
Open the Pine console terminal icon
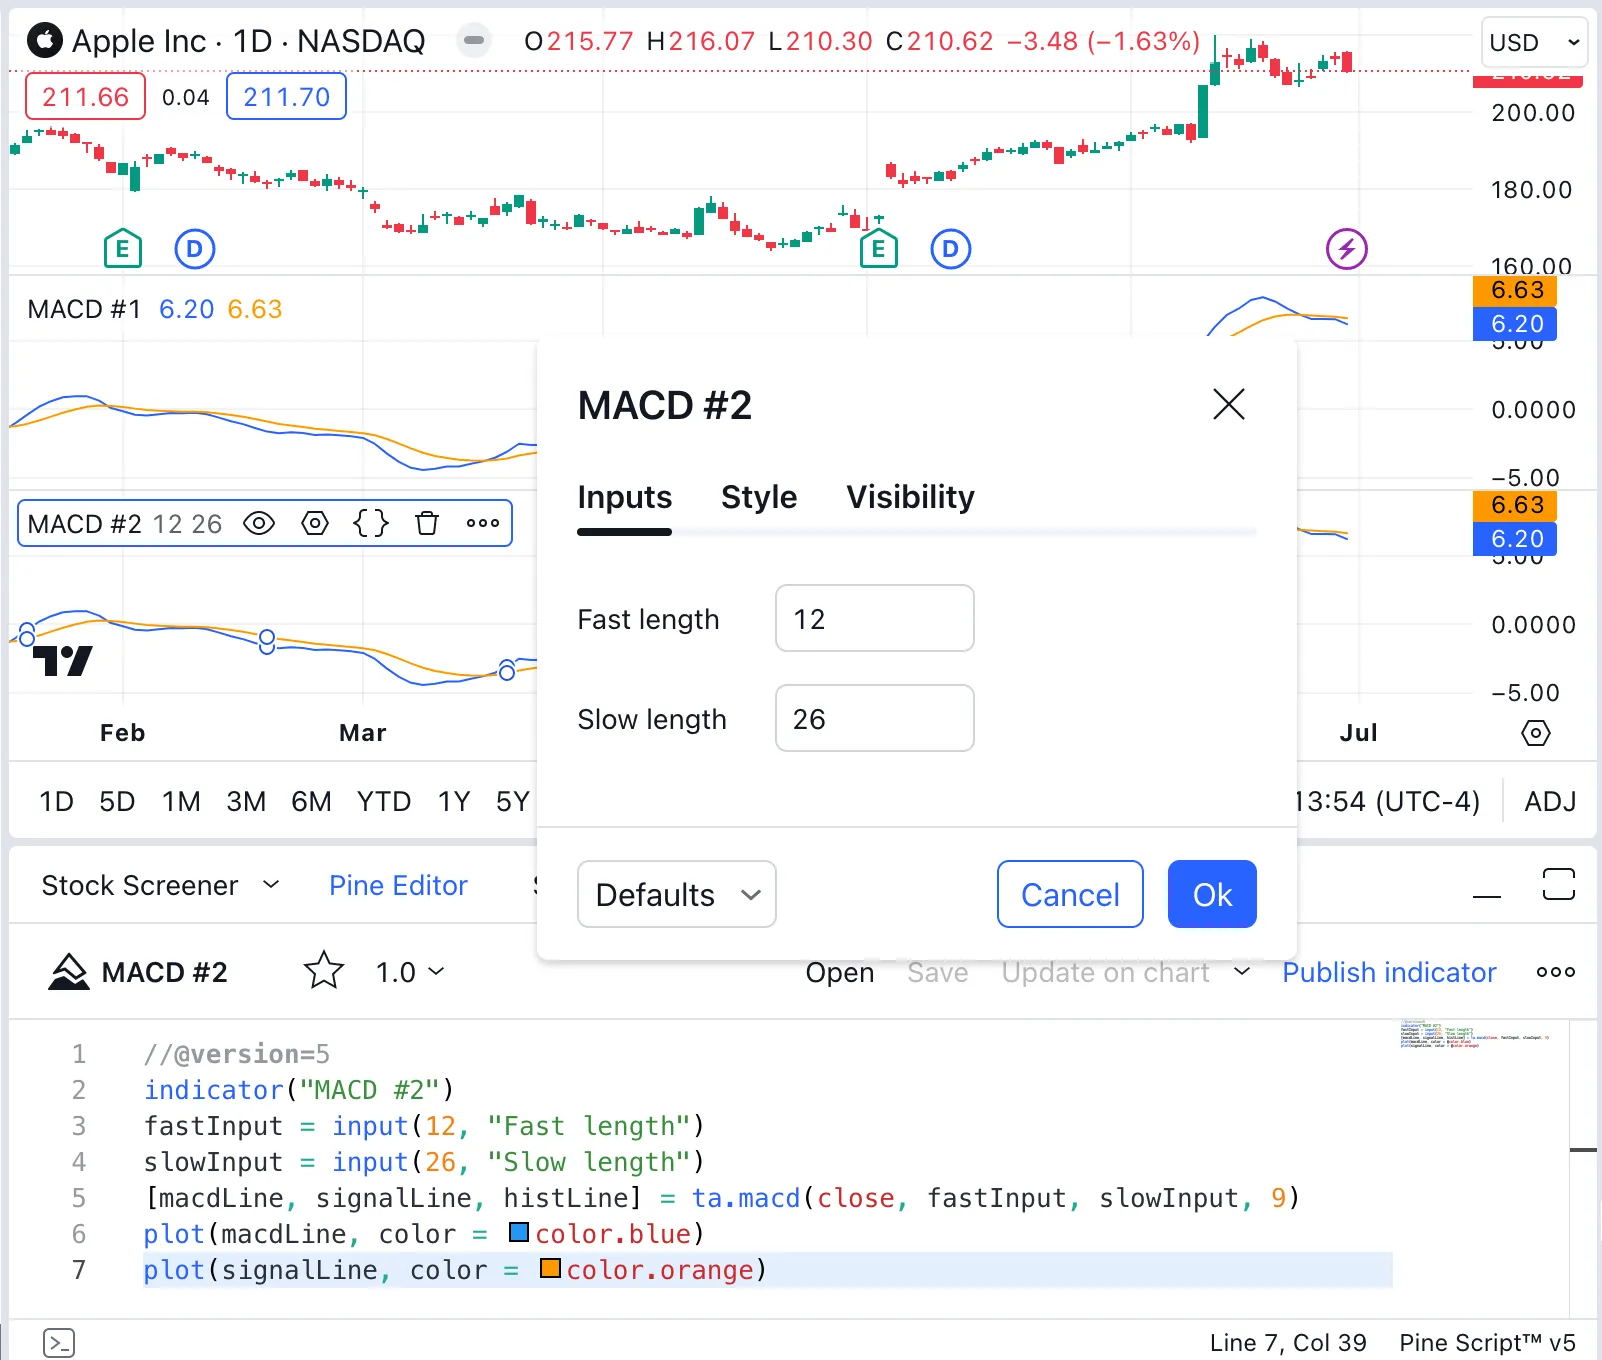pyautogui.click(x=59, y=1342)
